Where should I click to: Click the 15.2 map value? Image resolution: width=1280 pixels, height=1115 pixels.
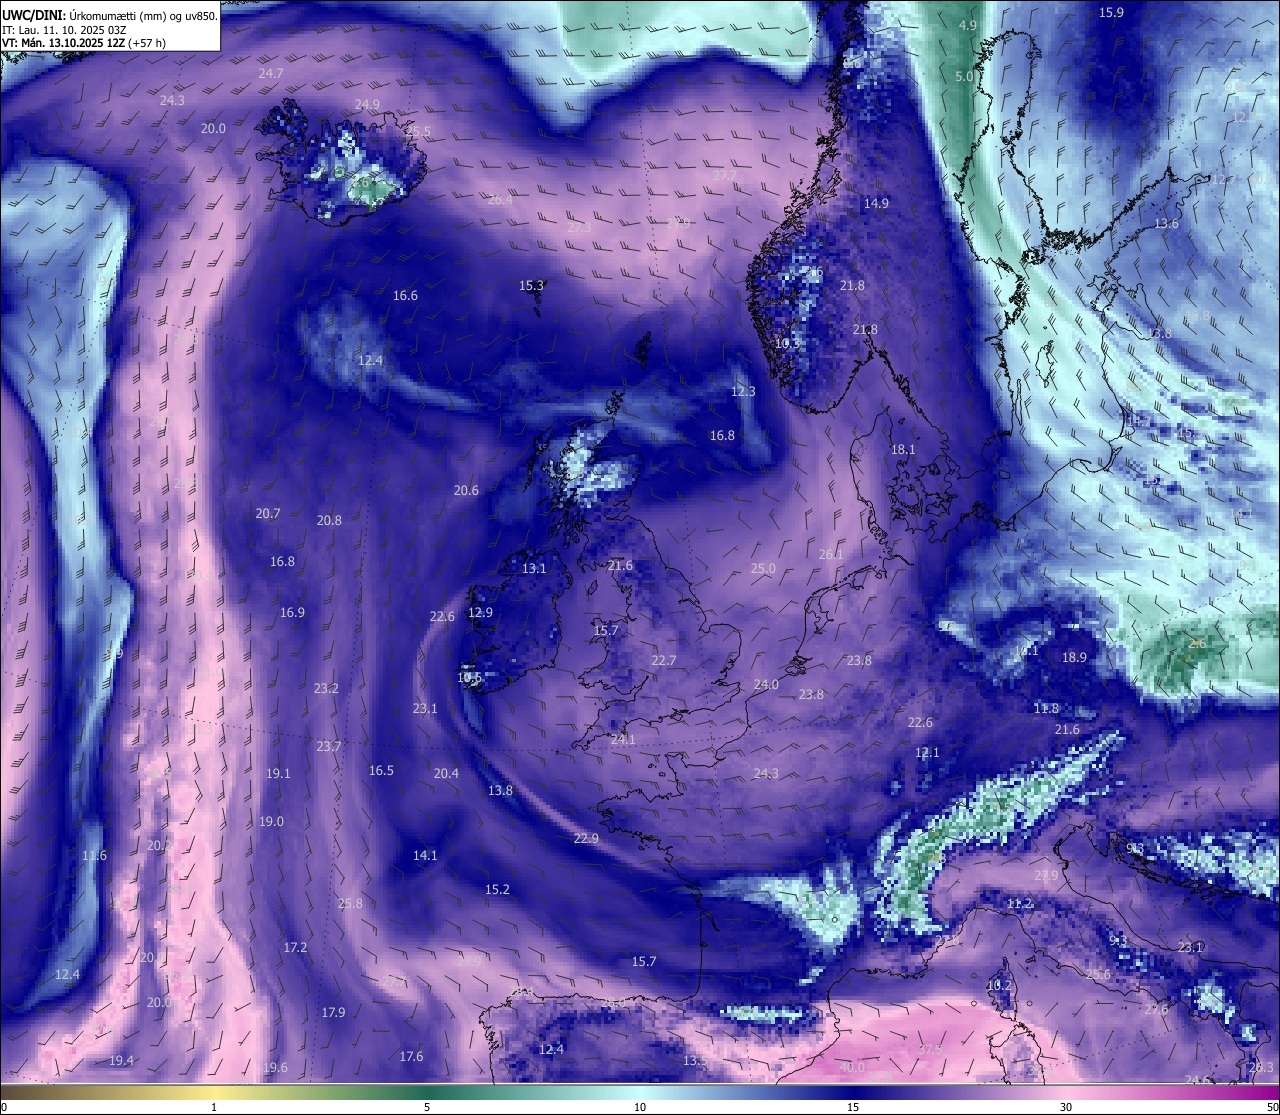click(x=497, y=890)
